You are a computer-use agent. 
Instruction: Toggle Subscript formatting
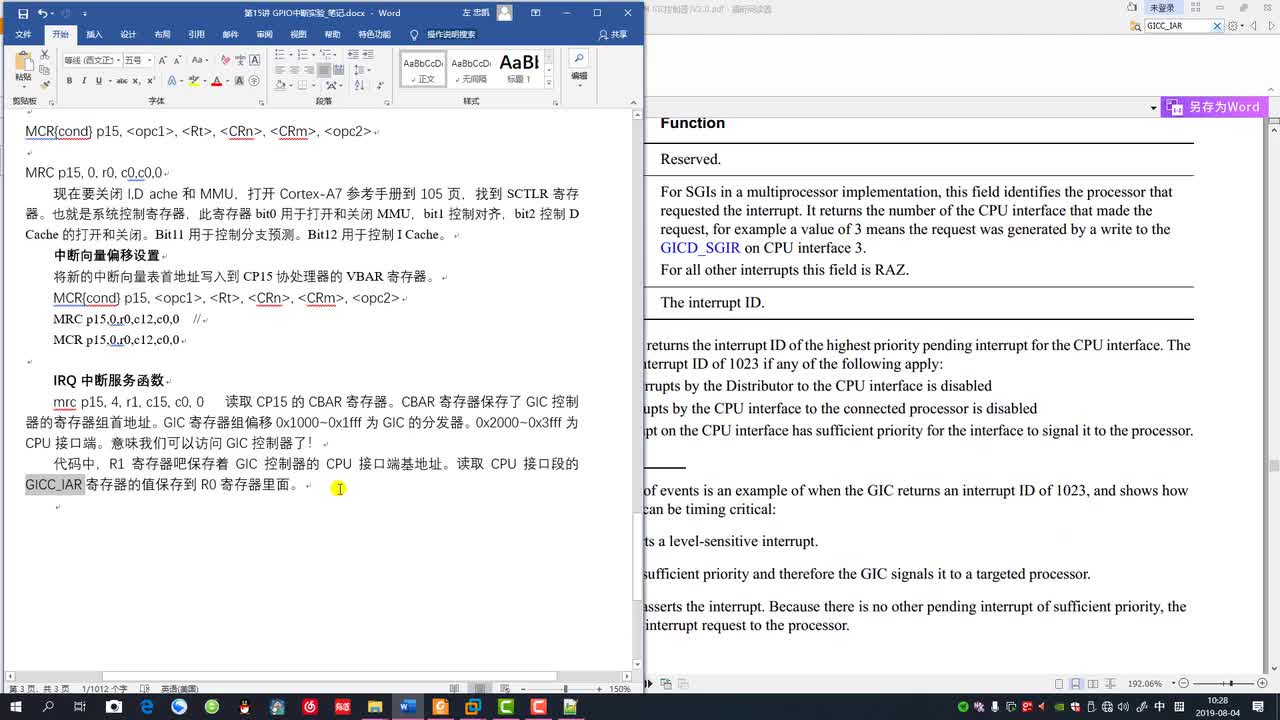(136, 81)
